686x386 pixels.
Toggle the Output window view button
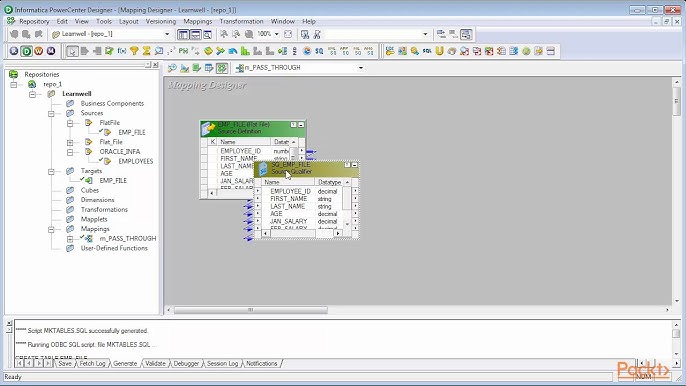[x=195, y=34]
